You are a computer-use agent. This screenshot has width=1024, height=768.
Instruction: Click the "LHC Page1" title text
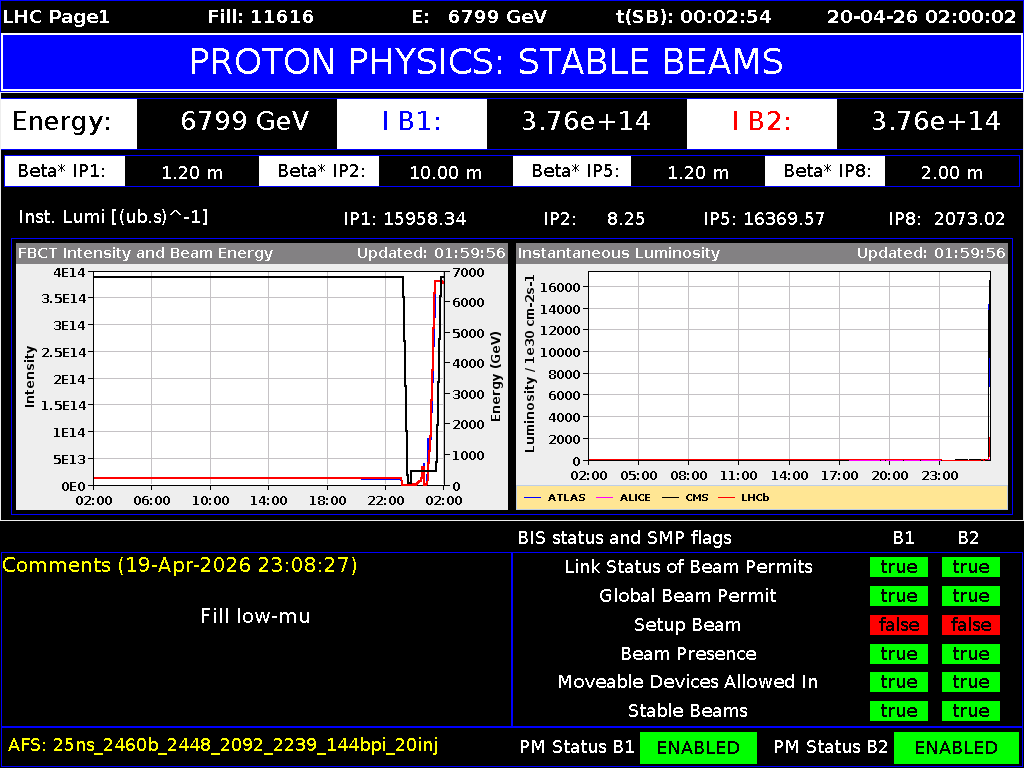click(57, 17)
